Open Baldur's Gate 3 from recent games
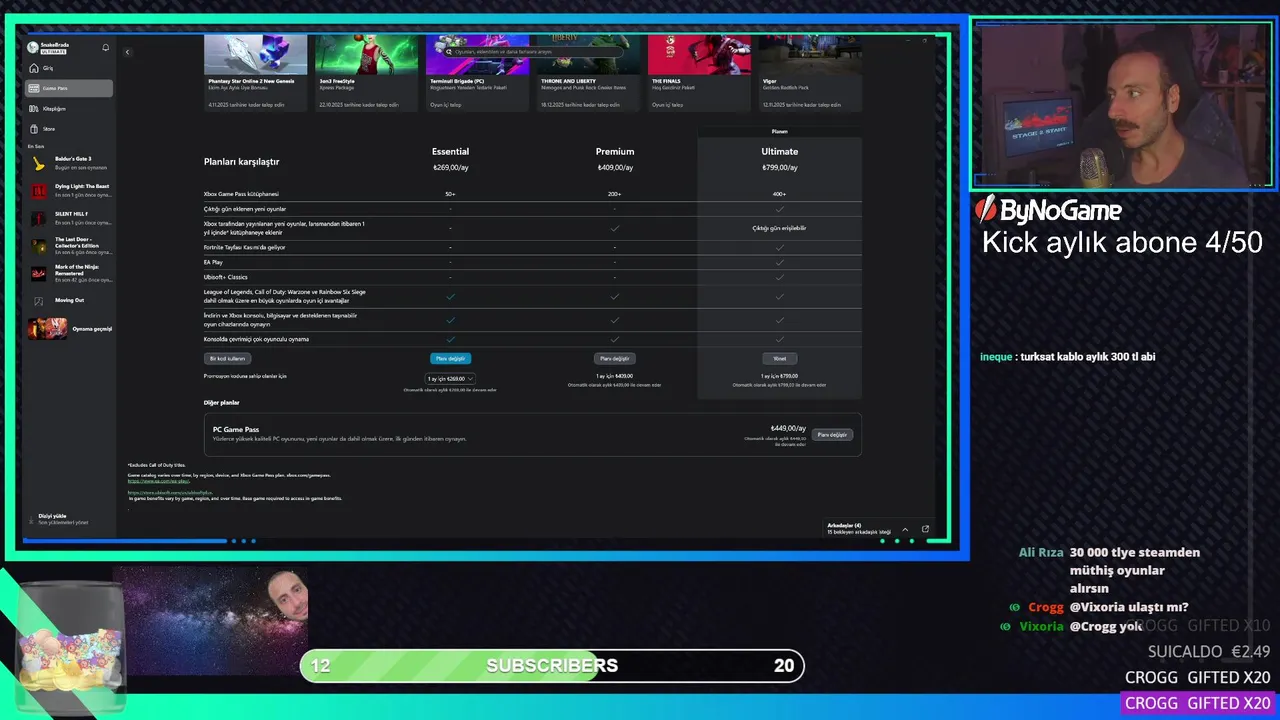This screenshot has height=720, width=1280. point(70,163)
